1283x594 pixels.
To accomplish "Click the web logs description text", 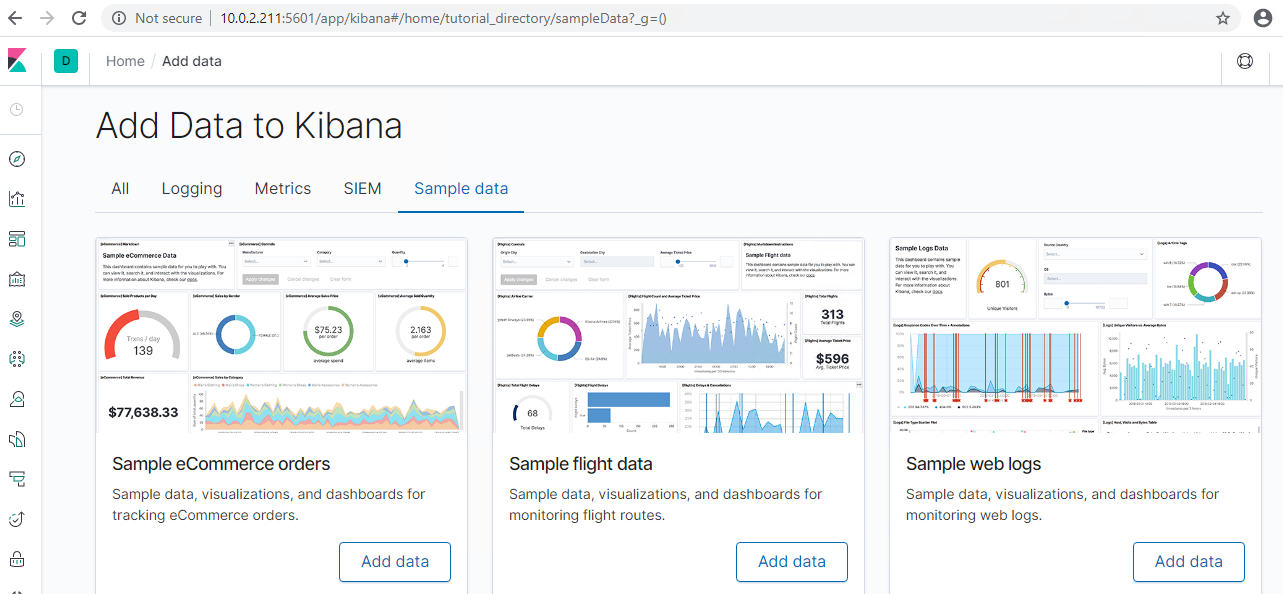I will (1063, 505).
